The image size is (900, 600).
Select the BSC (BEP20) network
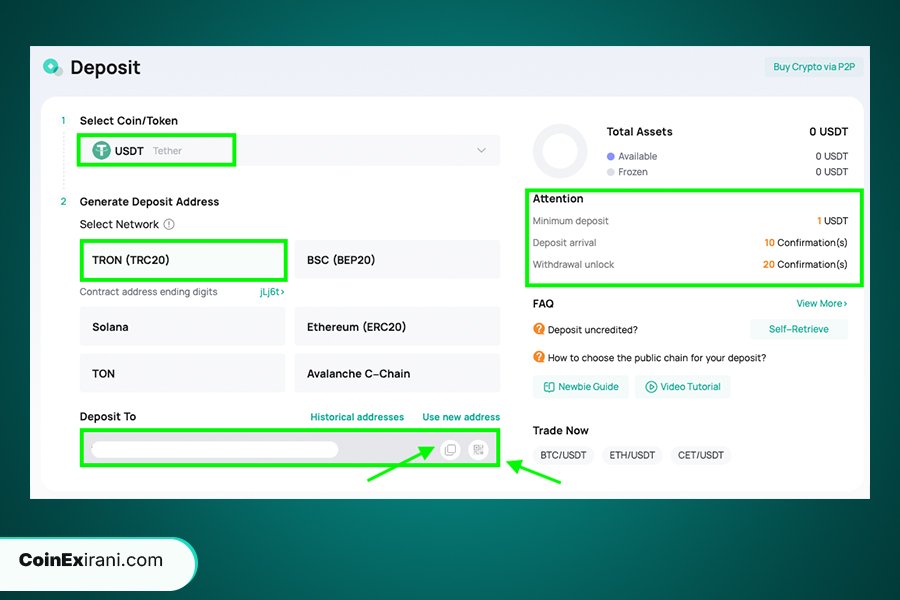tap(397, 260)
